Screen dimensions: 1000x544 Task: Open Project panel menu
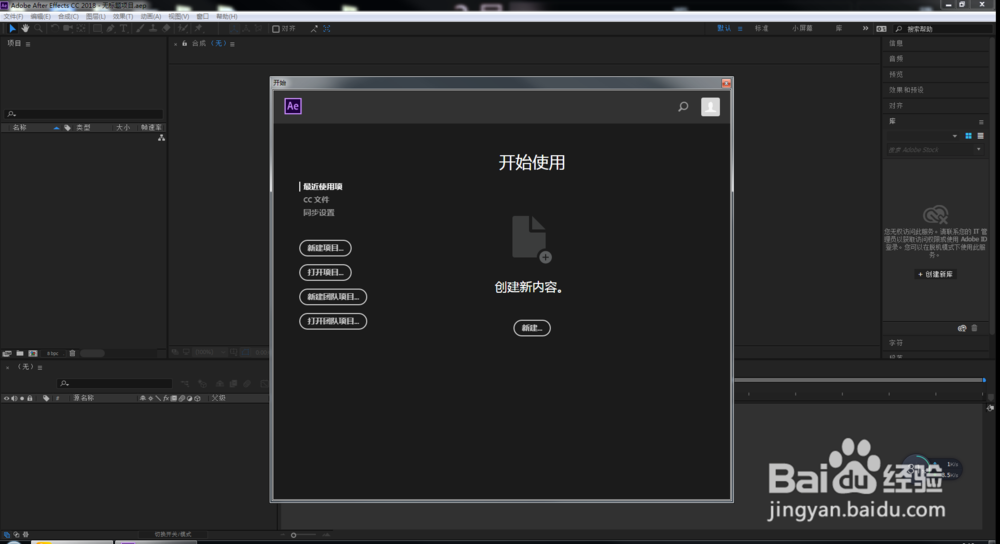coord(28,44)
